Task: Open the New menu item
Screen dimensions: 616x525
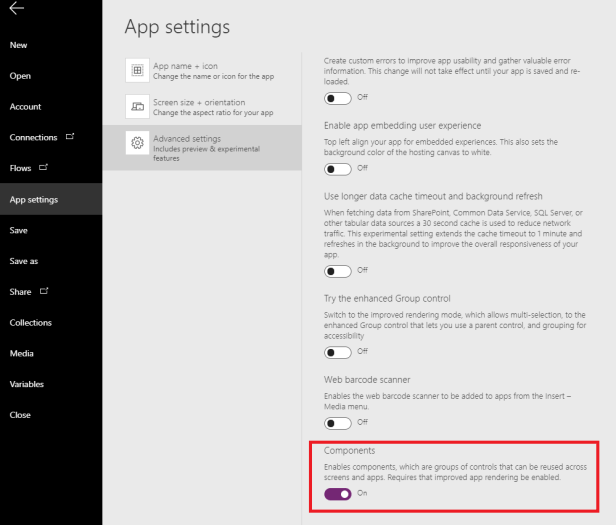Action: click(19, 45)
